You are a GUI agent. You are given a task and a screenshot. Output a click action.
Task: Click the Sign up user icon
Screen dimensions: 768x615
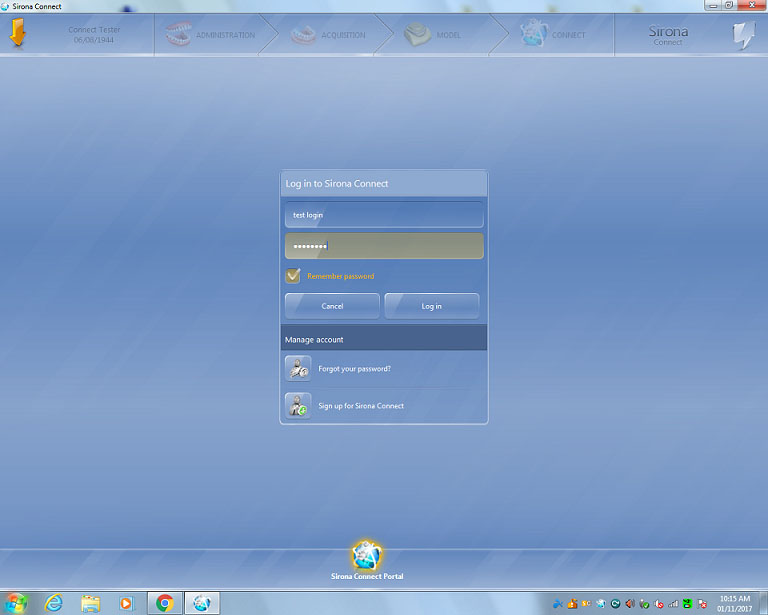pos(298,406)
